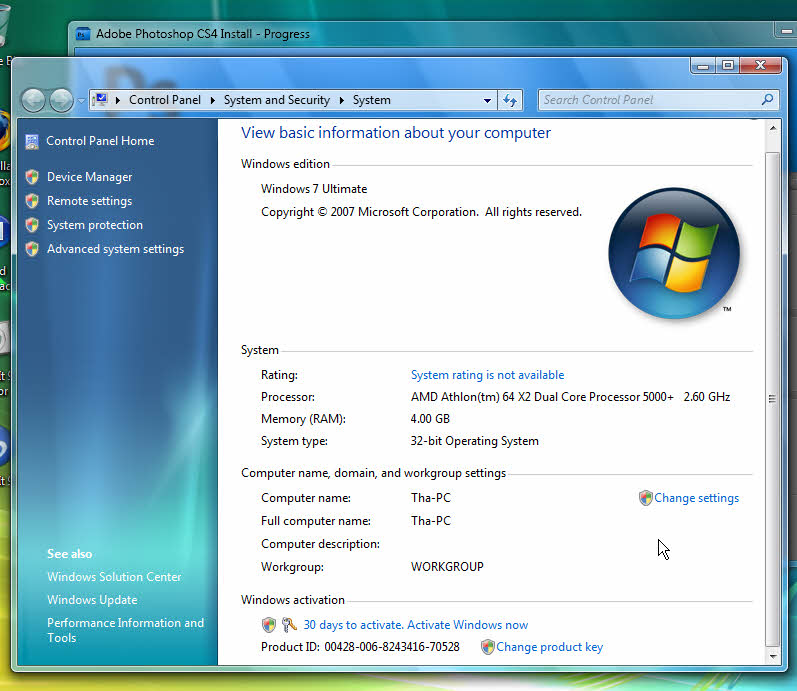
Task: Open the recent pages dropdown arrow
Action: coord(81,101)
